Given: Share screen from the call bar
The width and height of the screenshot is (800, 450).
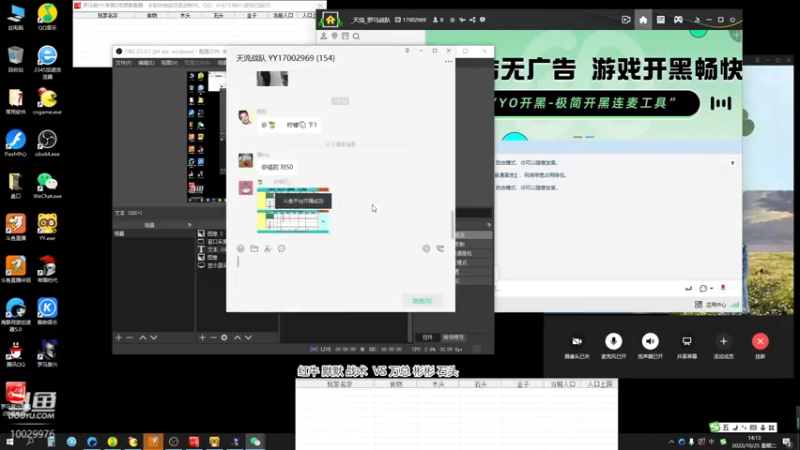Looking at the screenshot, I should click(x=687, y=341).
